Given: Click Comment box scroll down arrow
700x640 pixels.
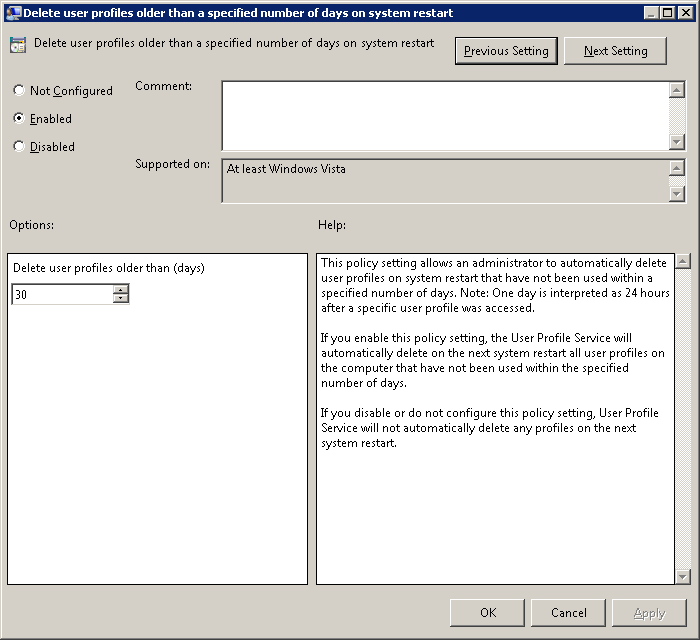Looking at the screenshot, I should click(x=677, y=142).
